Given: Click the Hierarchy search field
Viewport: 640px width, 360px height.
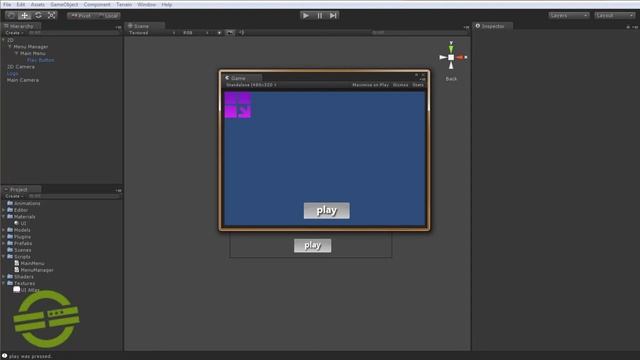Looking at the screenshot, I should [x=73, y=33].
